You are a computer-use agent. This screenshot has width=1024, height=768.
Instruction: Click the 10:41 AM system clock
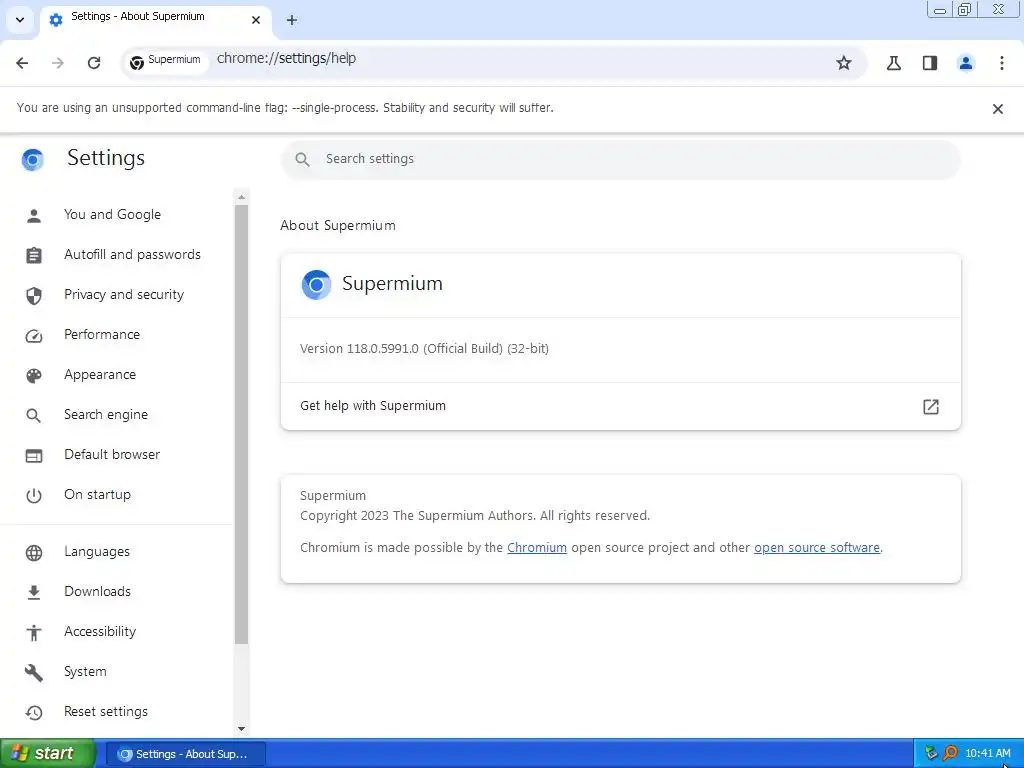(x=988, y=754)
